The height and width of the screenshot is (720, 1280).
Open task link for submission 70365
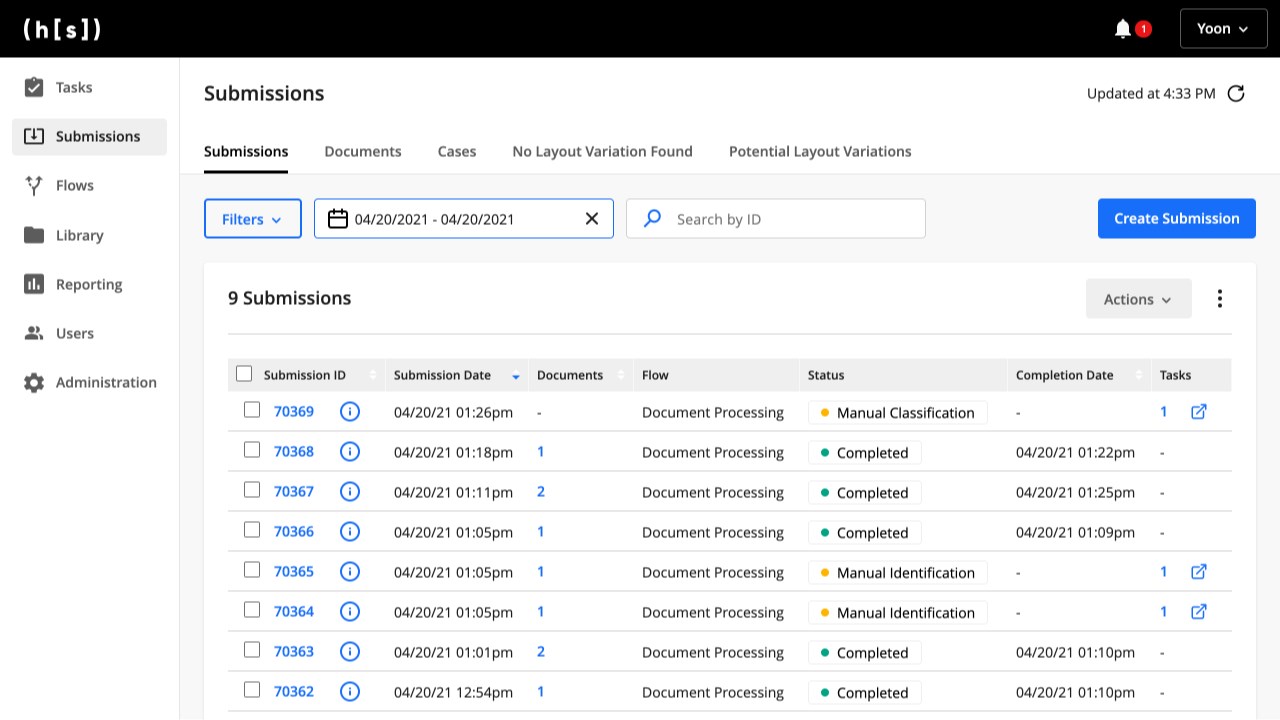click(x=1198, y=572)
